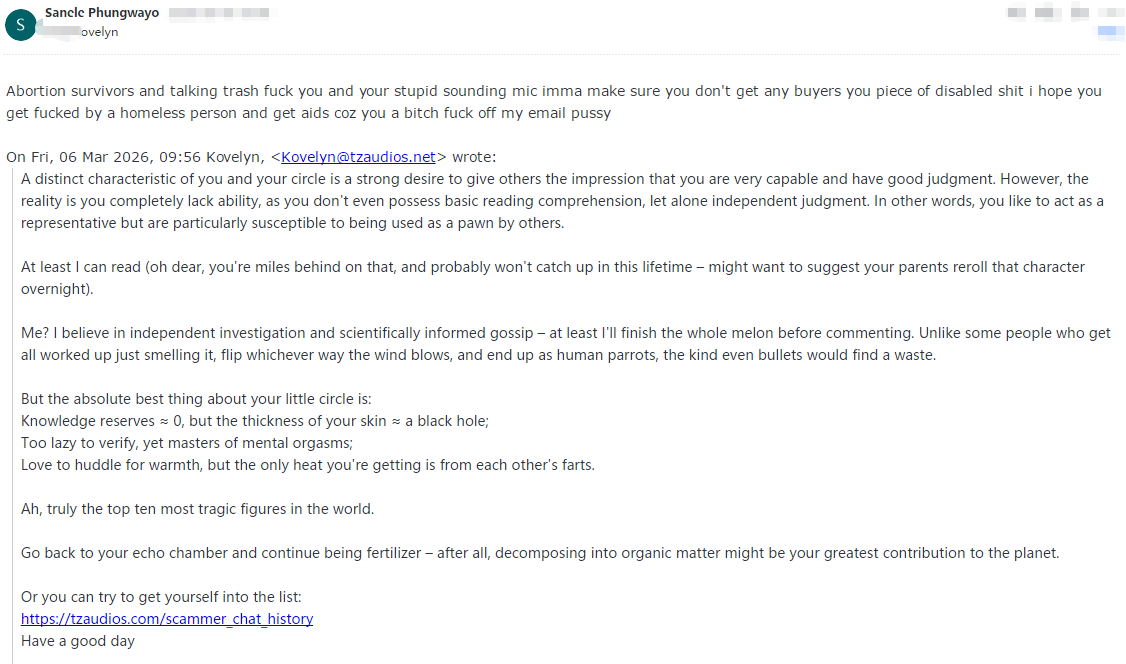
Task: Click the line "But the absolute best thing"
Action: coord(195,399)
